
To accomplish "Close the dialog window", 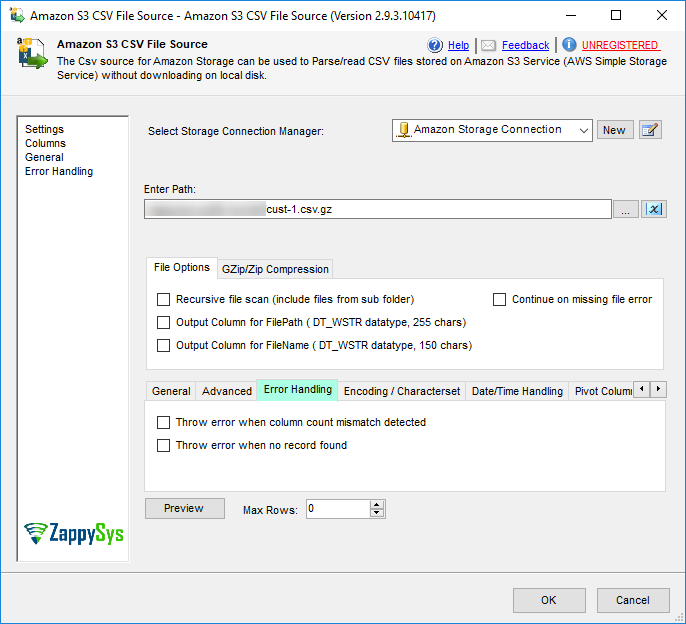I will 662,15.
